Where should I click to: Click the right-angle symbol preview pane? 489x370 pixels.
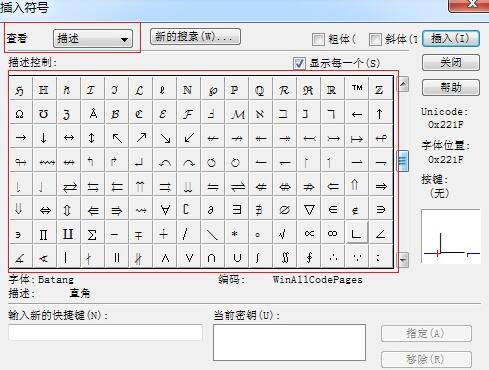[451, 236]
